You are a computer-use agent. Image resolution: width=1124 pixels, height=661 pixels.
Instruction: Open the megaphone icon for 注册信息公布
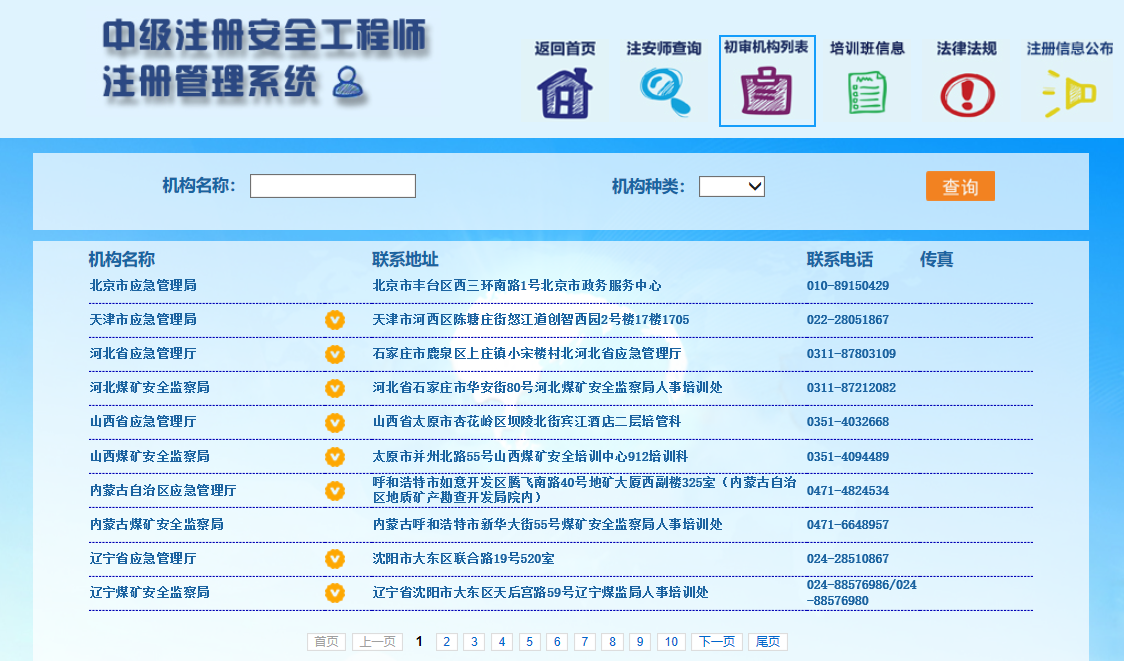click(x=1069, y=93)
